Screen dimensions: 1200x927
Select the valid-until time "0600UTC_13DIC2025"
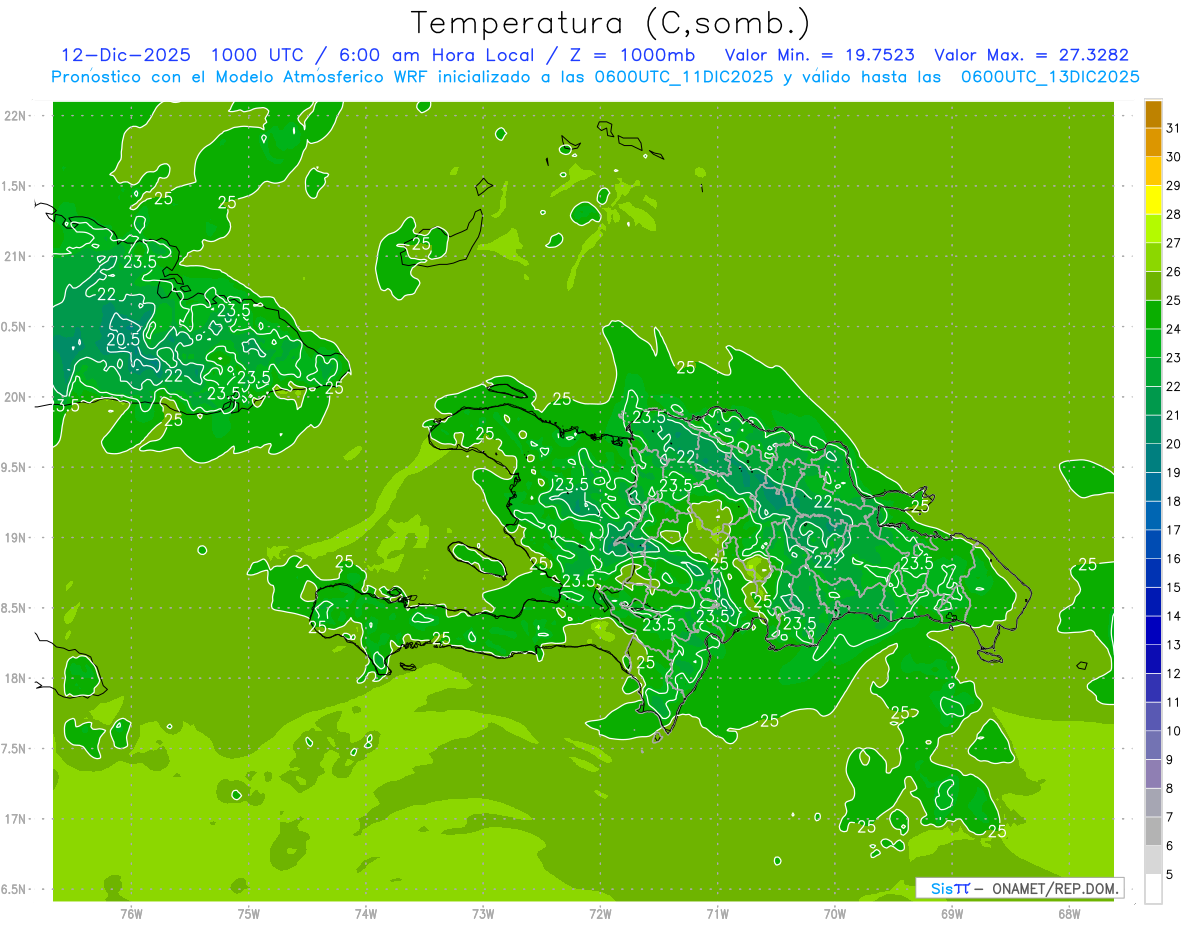point(1050,77)
